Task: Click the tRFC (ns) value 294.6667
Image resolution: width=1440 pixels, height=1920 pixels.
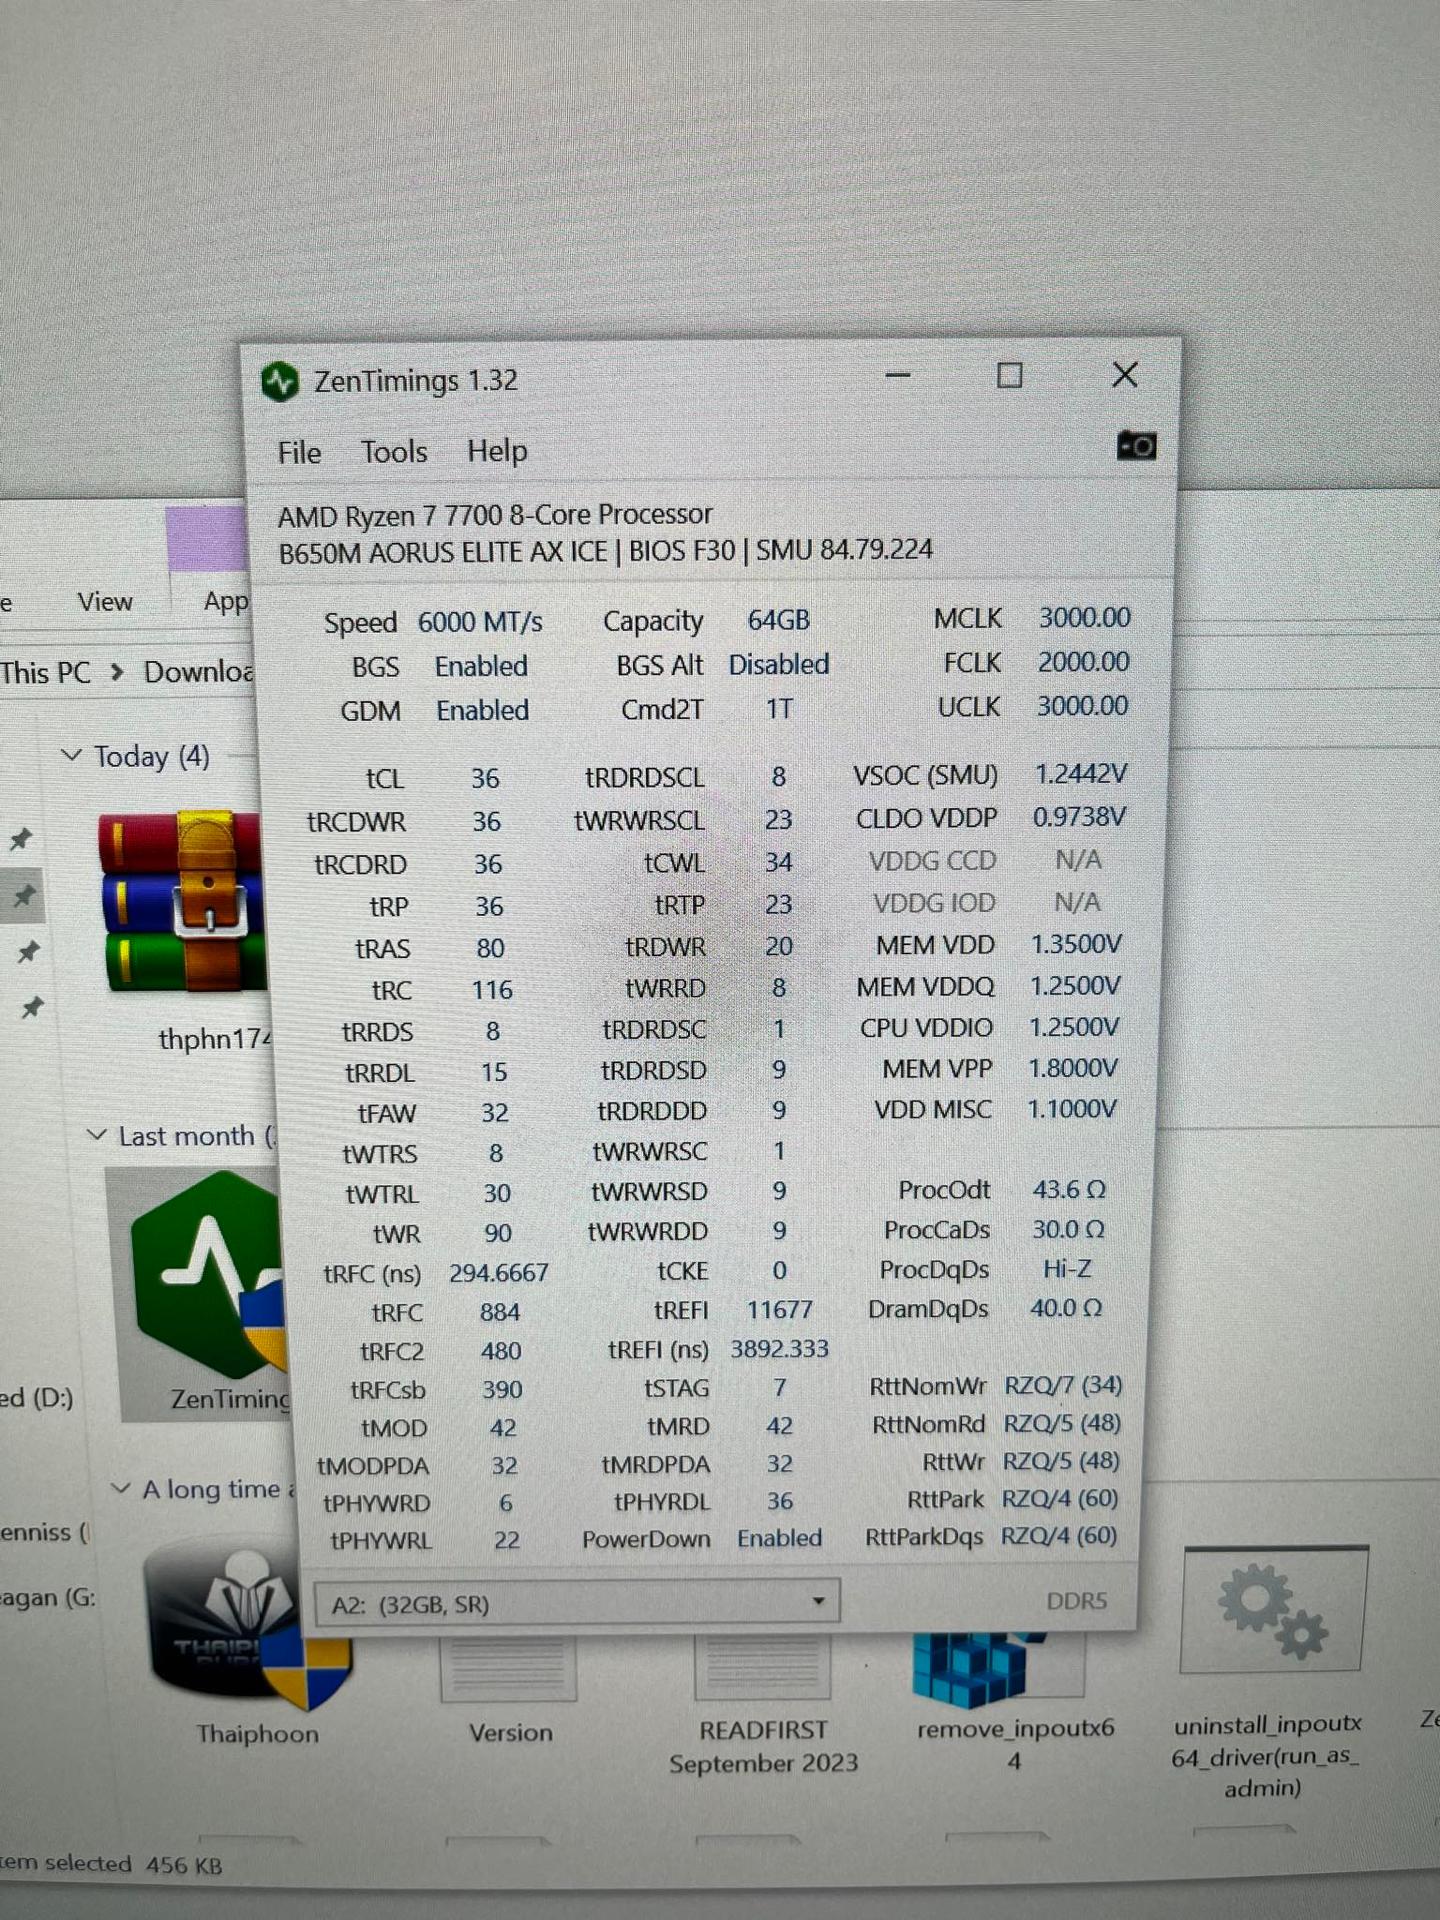Action: point(498,1272)
